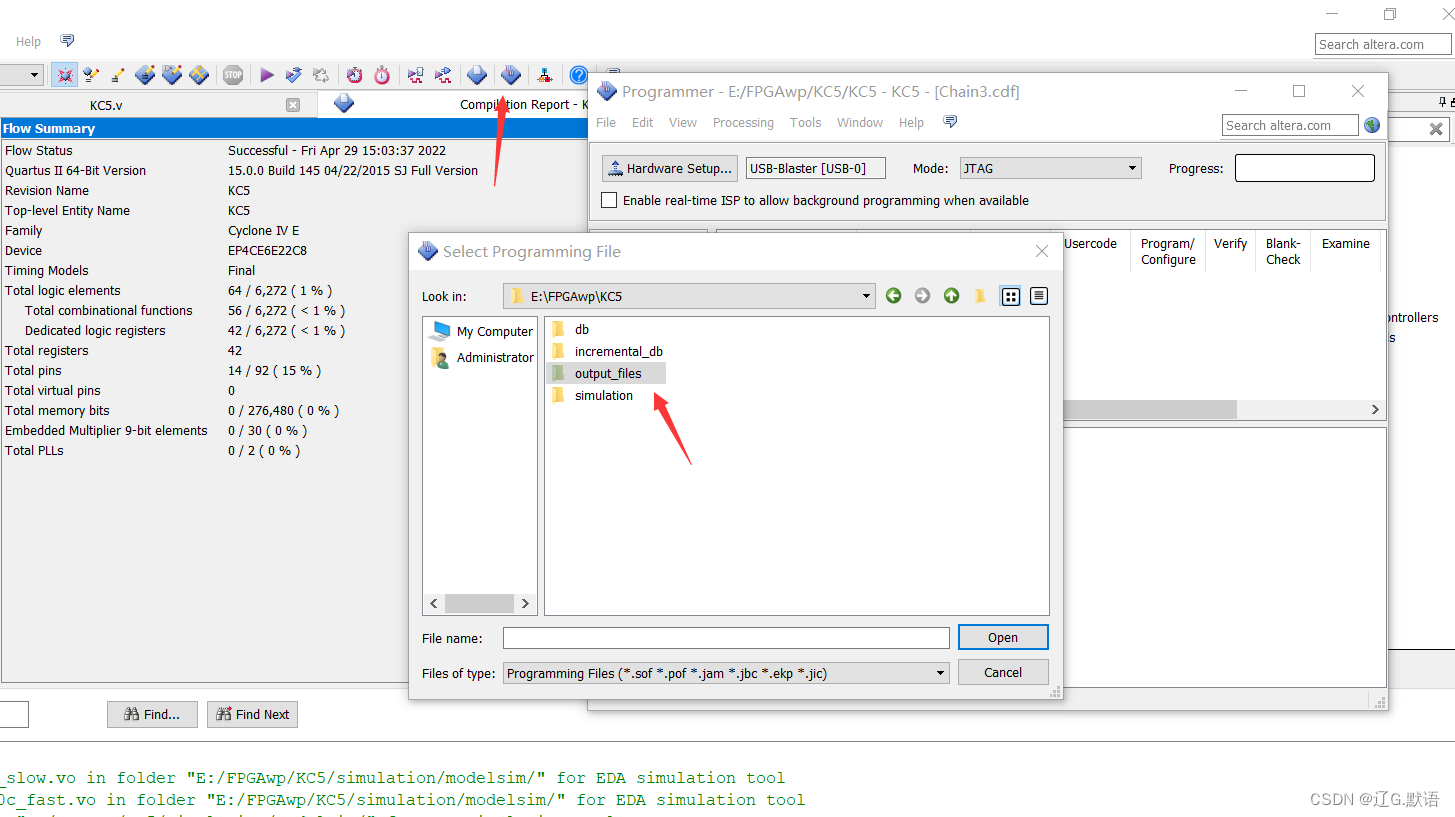This screenshot has width=1455, height=817.
Task: Switch to the KC5.v tab
Action: click(x=106, y=105)
